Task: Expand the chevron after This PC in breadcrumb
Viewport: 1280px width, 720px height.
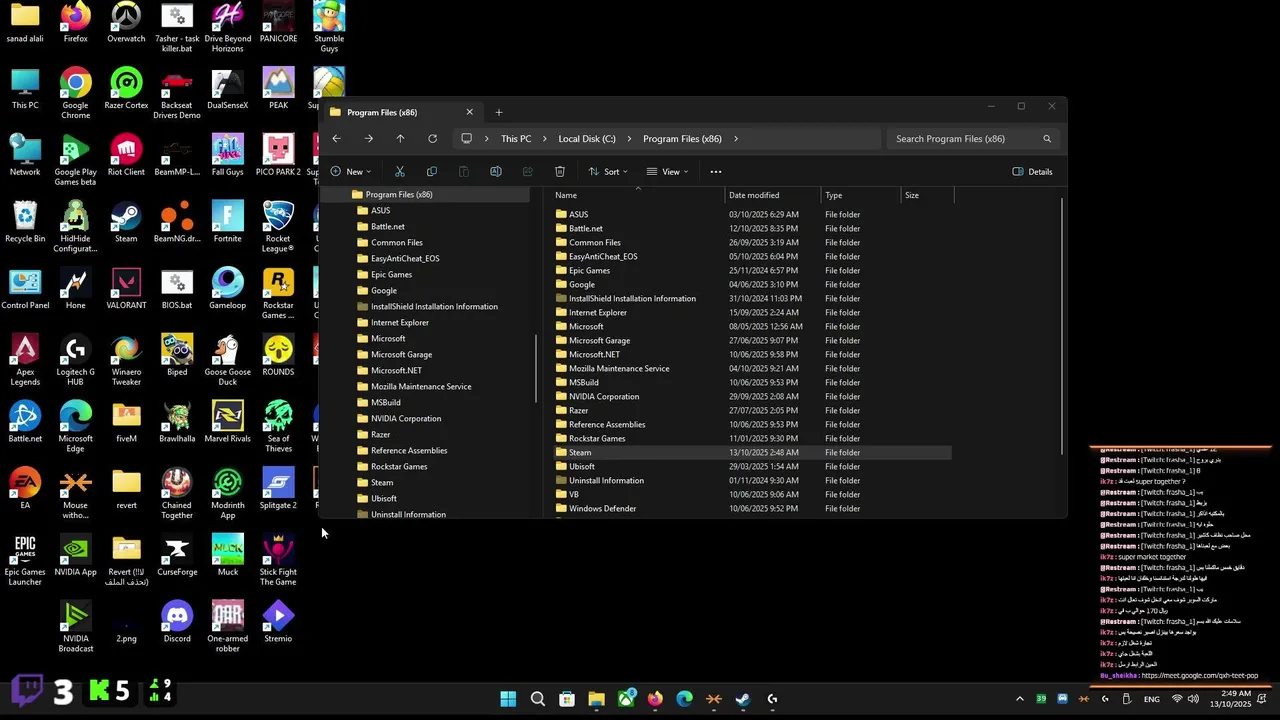Action: pyautogui.click(x=545, y=138)
